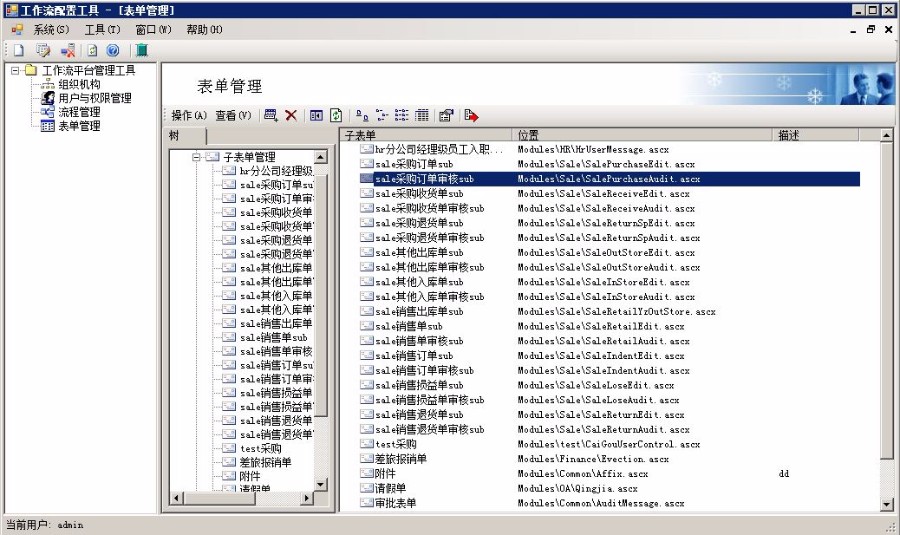This screenshot has height=535, width=900.
Task: Open 用户与权限管理 in the navigation tree
Action: pos(95,98)
